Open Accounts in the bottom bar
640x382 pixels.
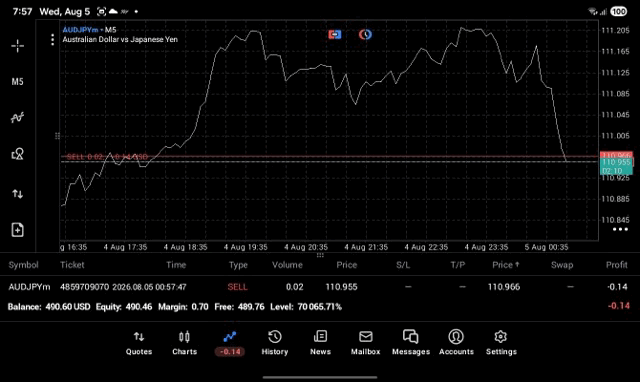(456, 343)
